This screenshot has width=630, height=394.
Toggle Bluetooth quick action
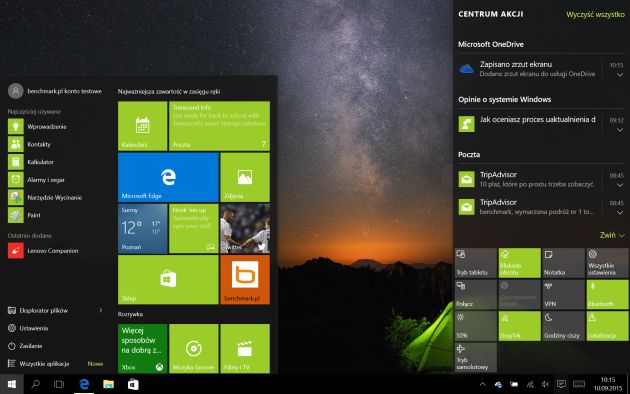point(607,294)
